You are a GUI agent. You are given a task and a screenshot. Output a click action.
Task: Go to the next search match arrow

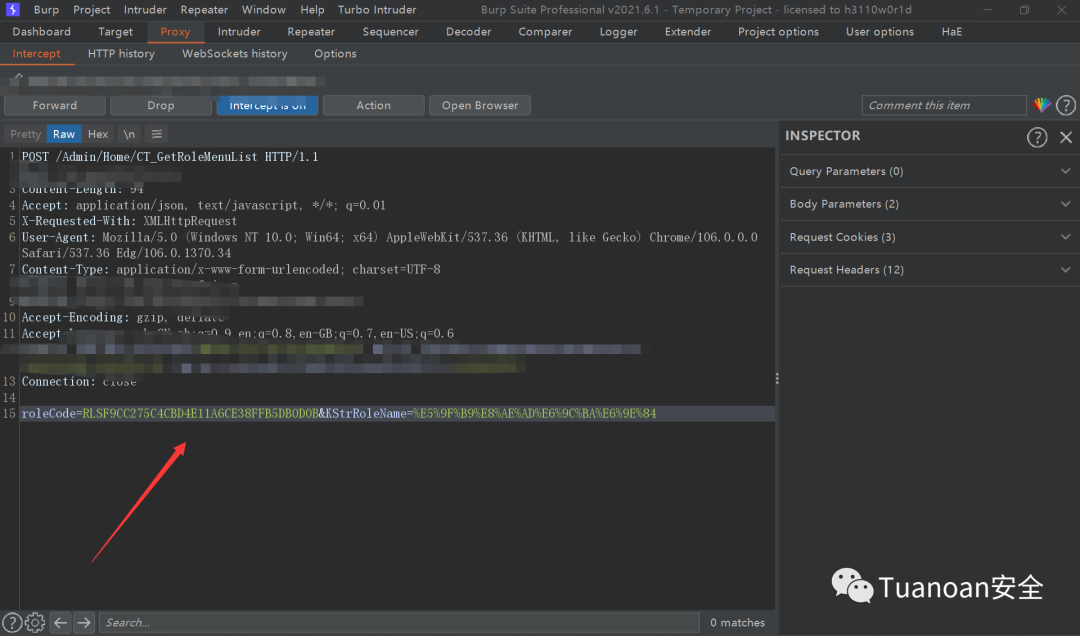84,623
